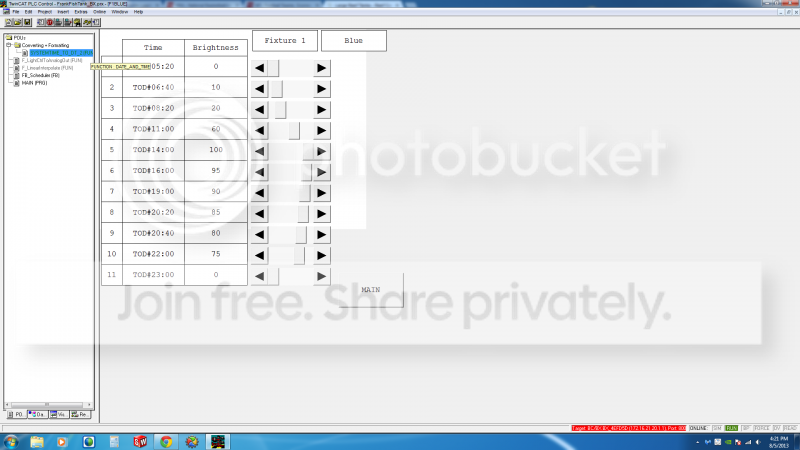Viewport: 800px width, 450px height.
Task: Open the Project menu
Action: [46, 11]
